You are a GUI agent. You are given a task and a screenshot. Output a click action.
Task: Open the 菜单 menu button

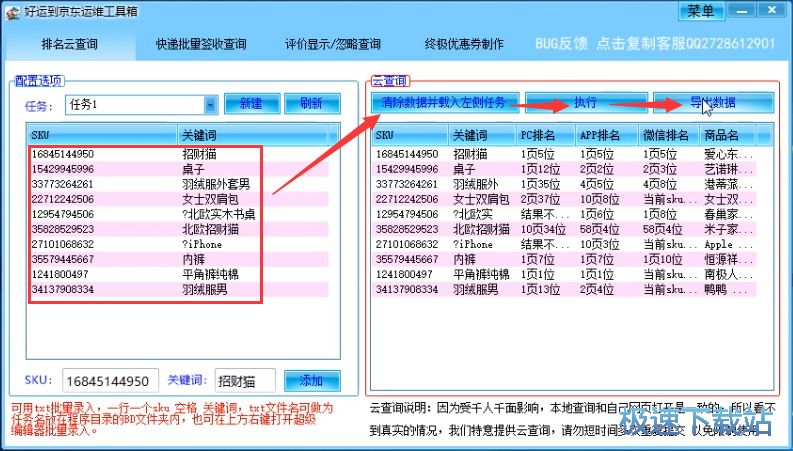pos(701,11)
